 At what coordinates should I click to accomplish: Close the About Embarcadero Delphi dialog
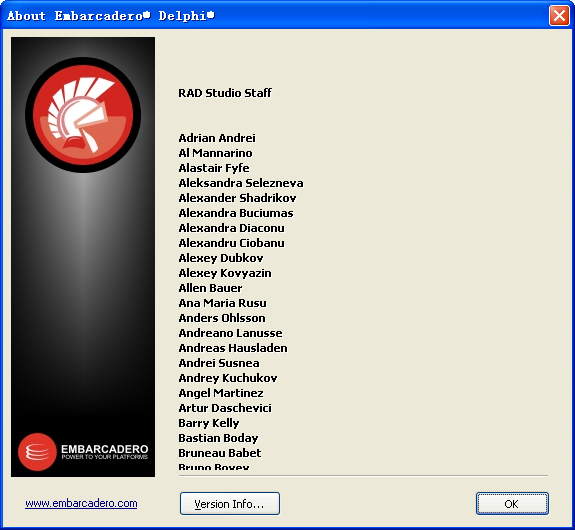click(x=559, y=16)
